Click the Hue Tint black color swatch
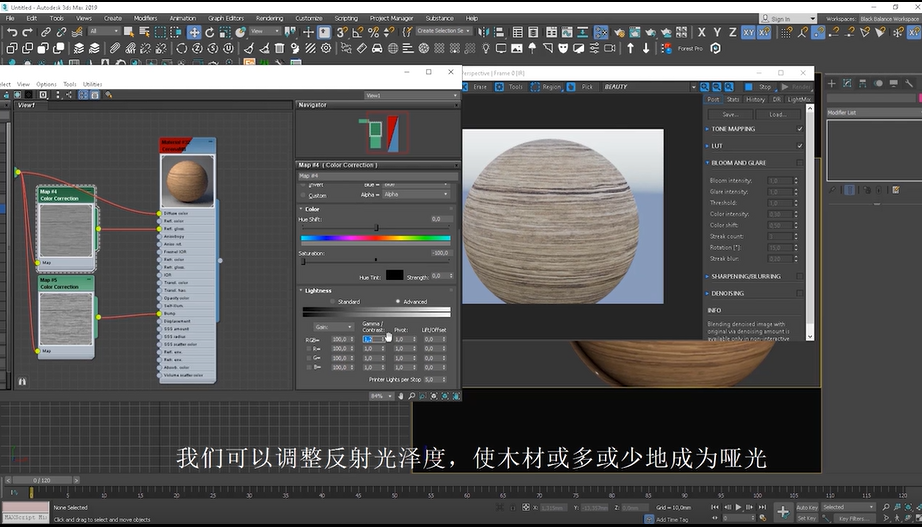 [x=394, y=275]
